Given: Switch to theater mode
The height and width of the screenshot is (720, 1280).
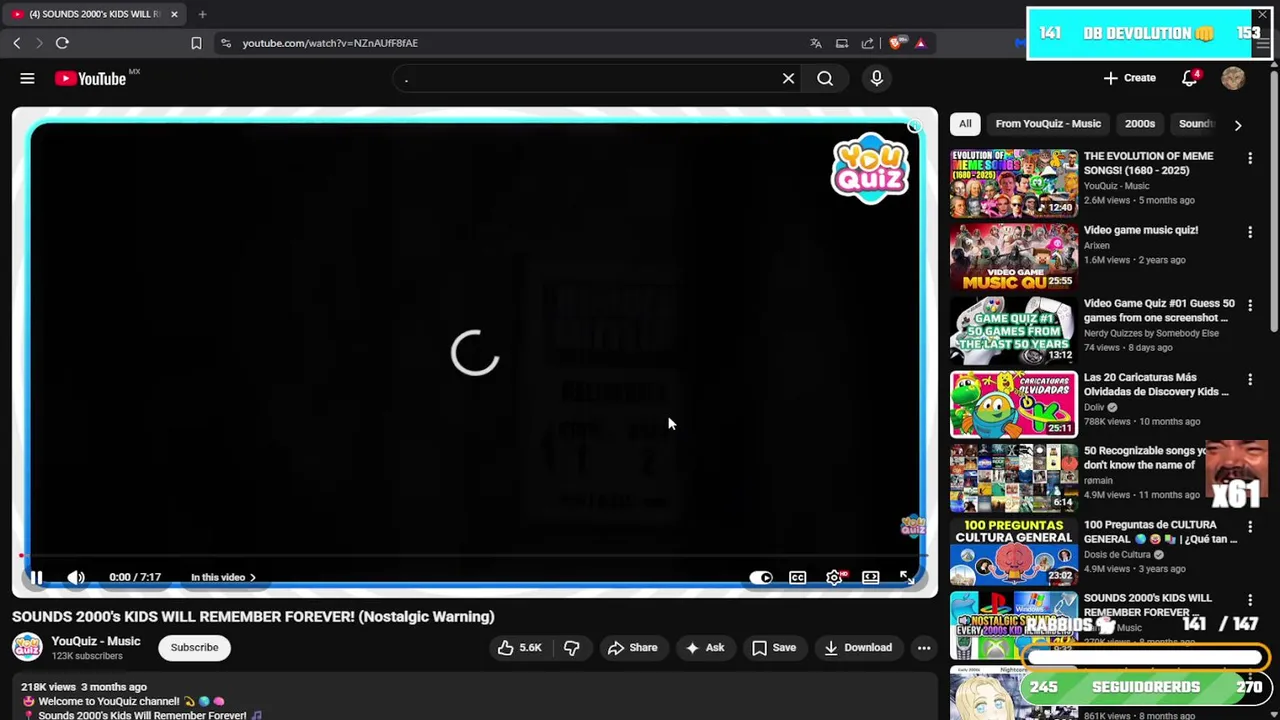Looking at the screenshot, I should tap(871, 577).
